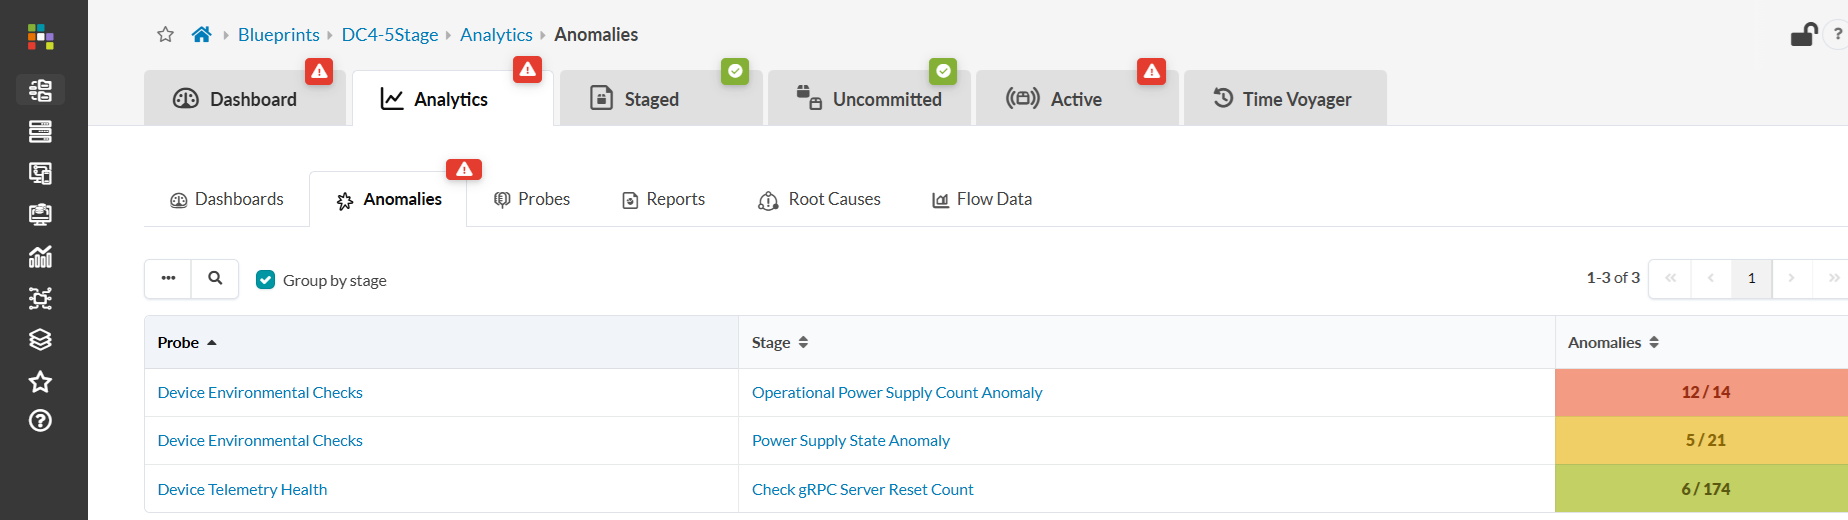Click the green check badge on Staged tab
Screen dimensions: 1848x520
pos(735,71)
